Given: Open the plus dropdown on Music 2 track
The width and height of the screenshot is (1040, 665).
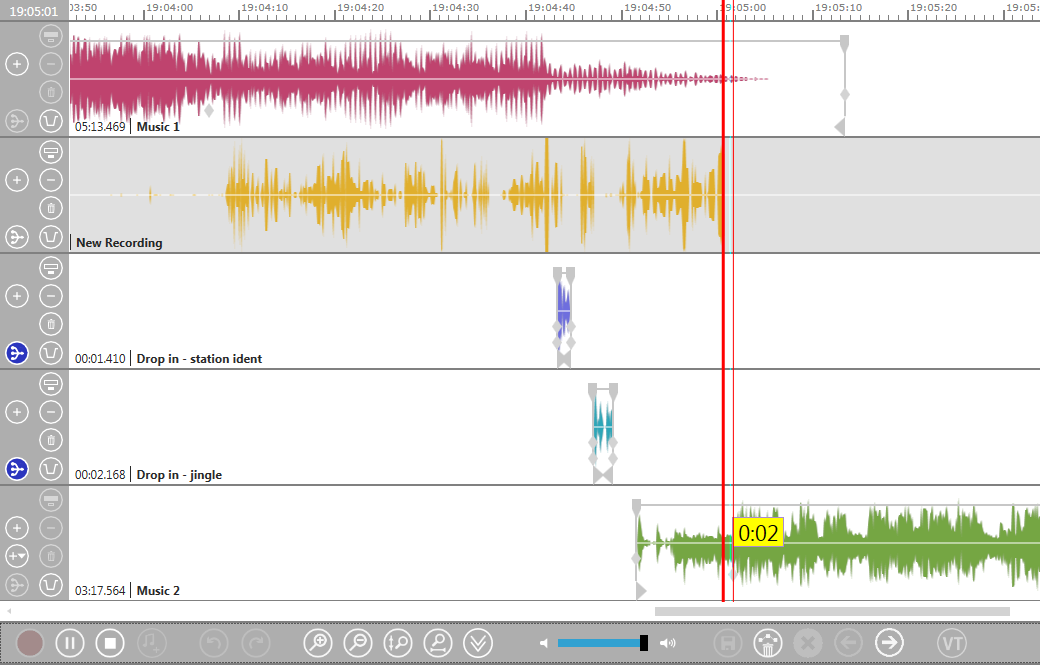Looking at the screenshot, I should pos(17,556).
